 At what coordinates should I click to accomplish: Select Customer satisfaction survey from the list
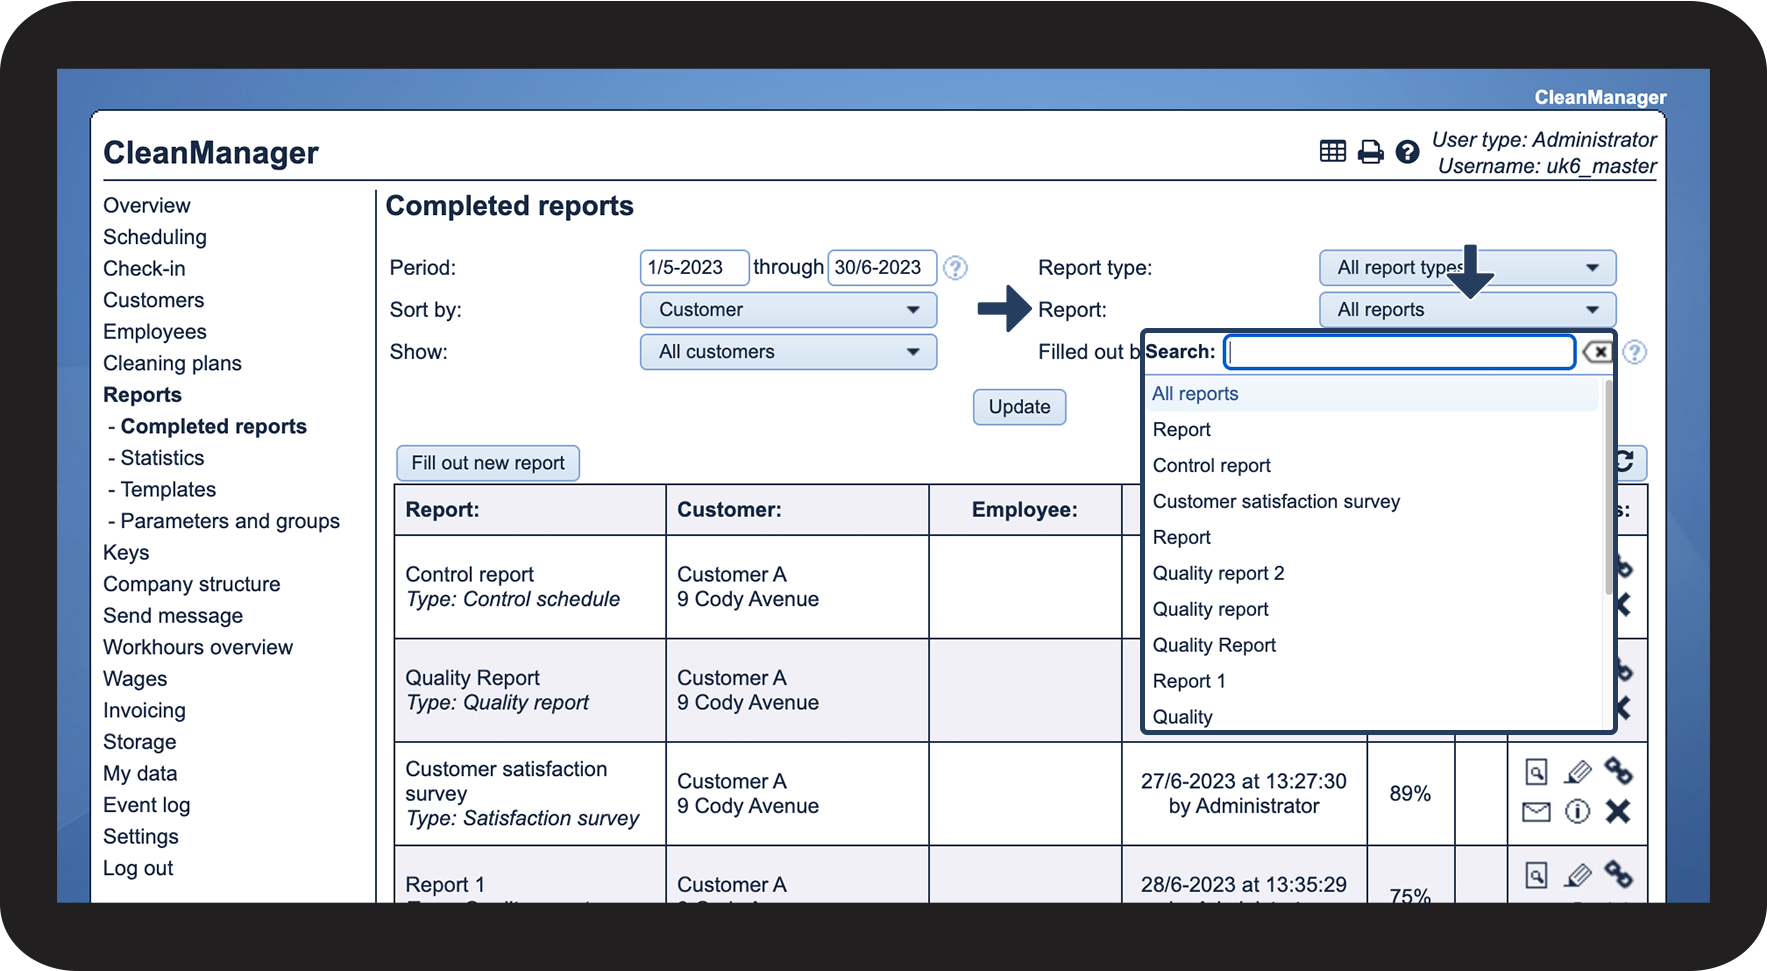1276,502
